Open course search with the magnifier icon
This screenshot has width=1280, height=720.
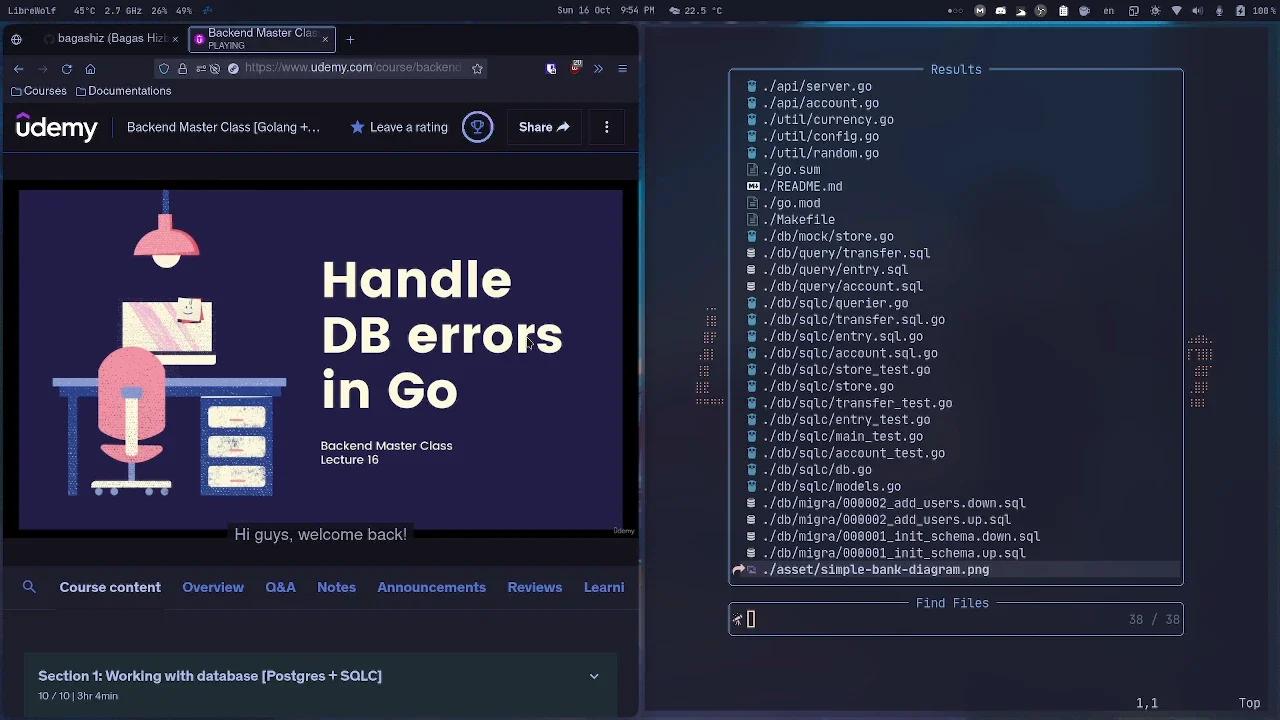click(28, 587)
